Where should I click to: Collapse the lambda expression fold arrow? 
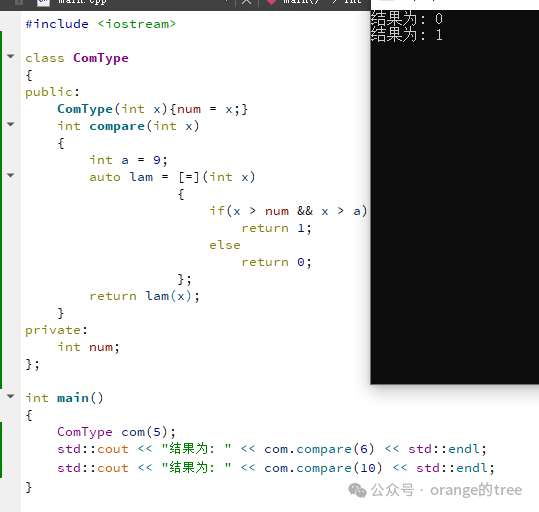point(11,175)
